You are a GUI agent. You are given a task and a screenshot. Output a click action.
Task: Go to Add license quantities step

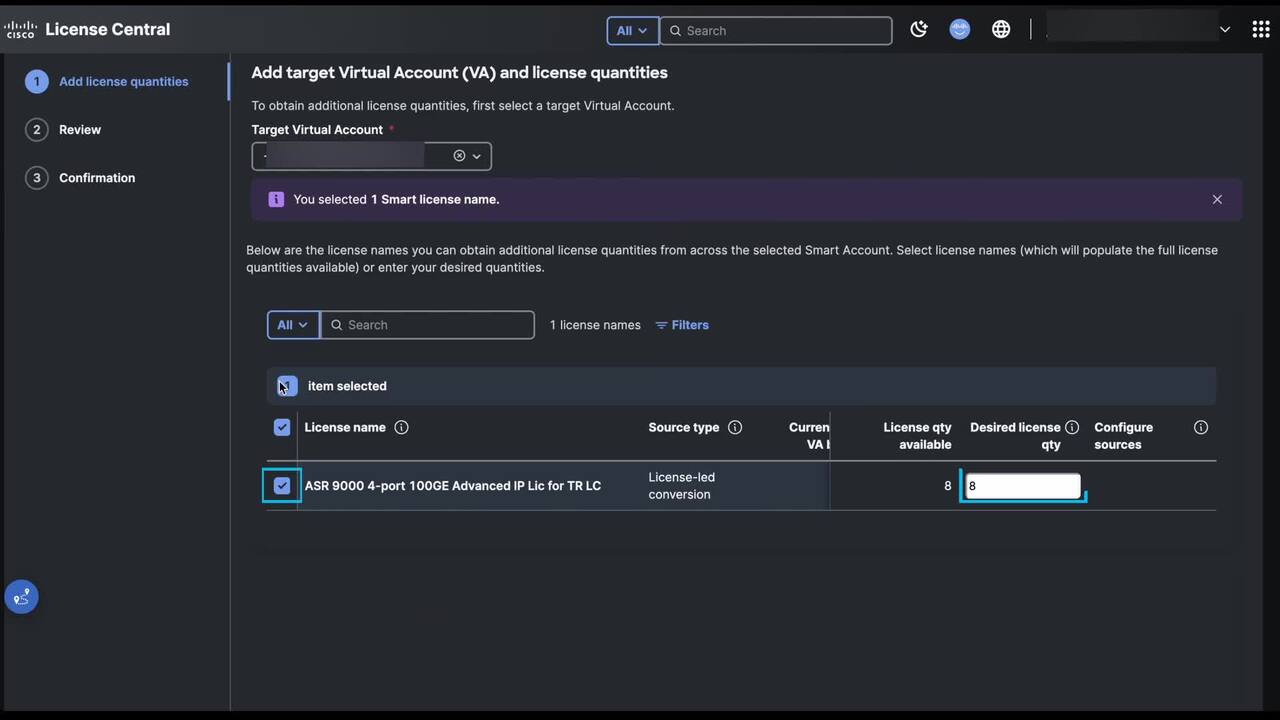[107, 81]
